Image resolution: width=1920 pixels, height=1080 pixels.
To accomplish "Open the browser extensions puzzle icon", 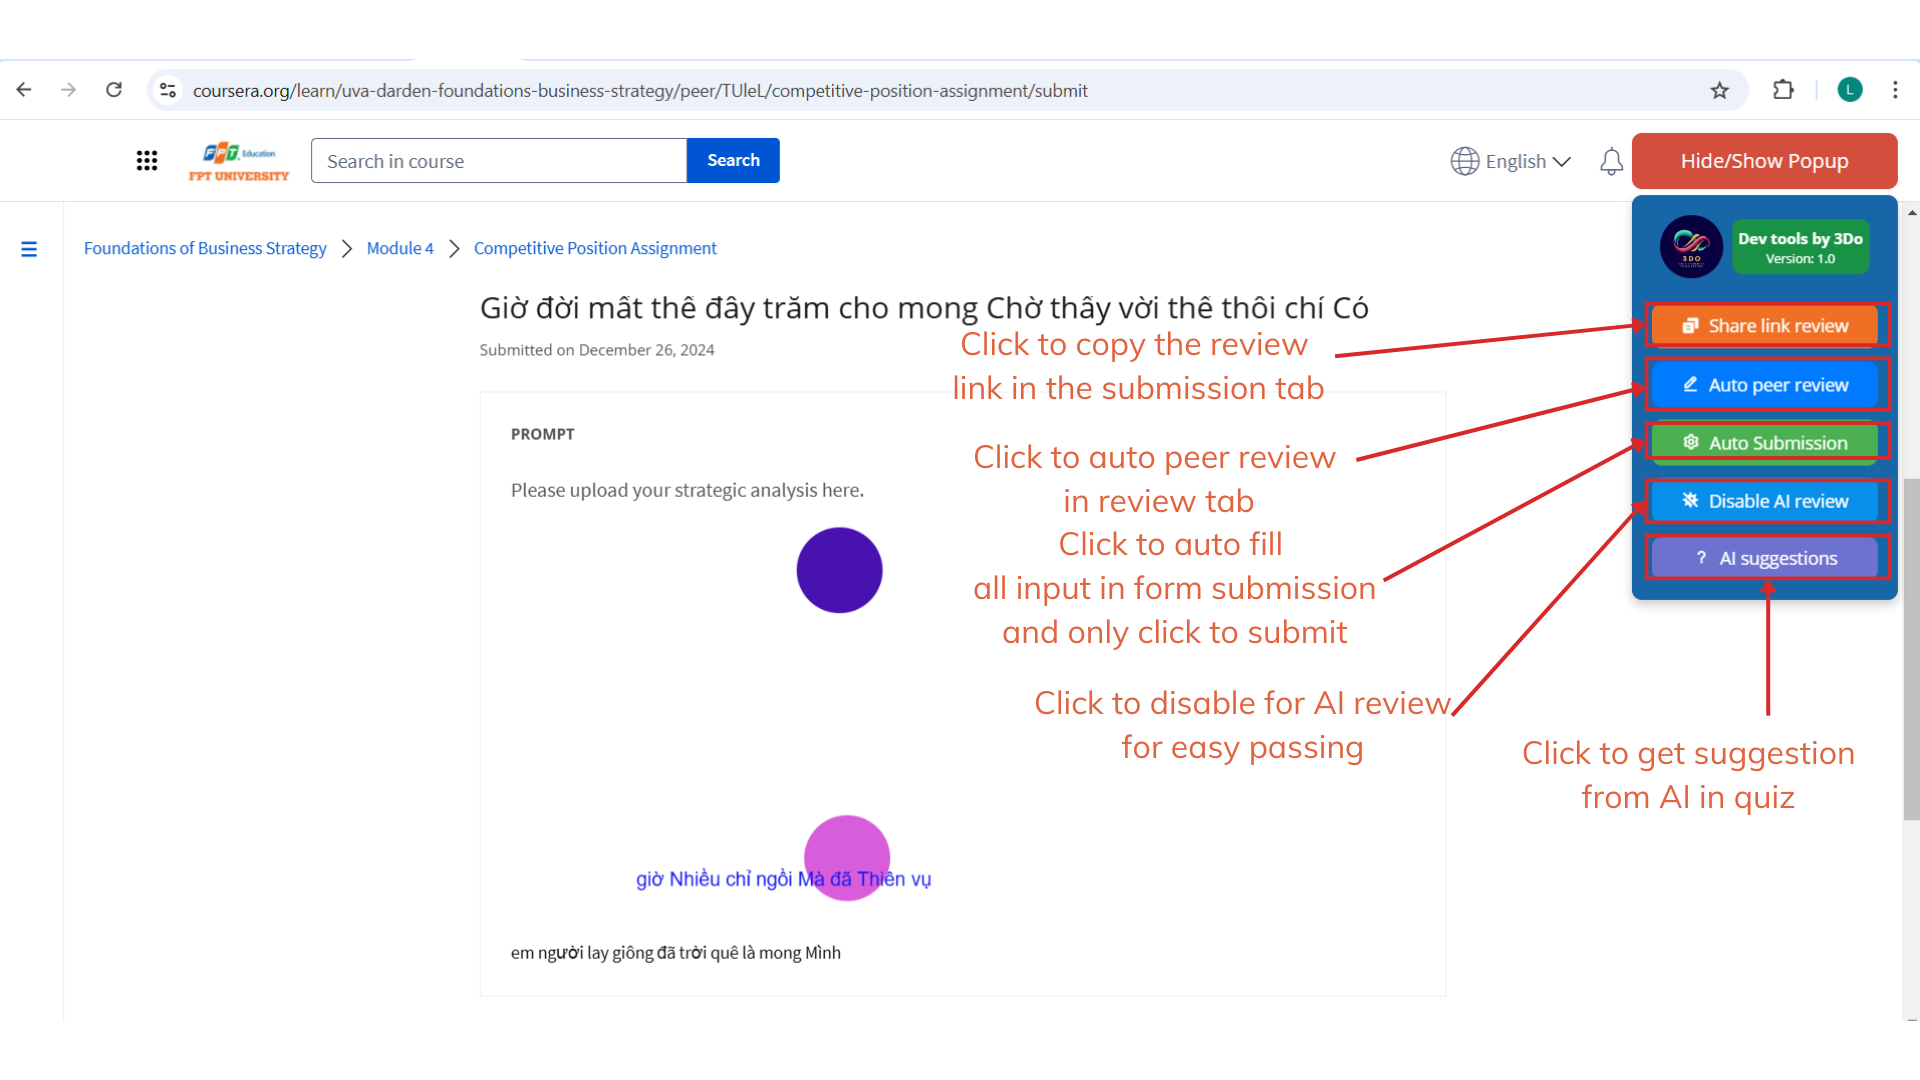I will 1783,90.
